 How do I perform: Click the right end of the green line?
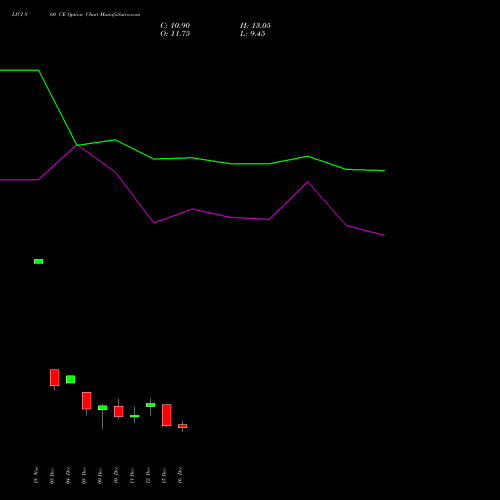384,171
